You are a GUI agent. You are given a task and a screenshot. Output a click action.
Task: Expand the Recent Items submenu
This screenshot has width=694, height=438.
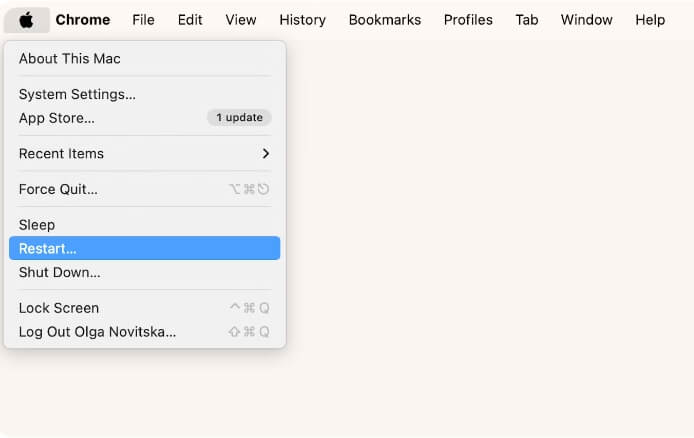[x=144, y=154]
